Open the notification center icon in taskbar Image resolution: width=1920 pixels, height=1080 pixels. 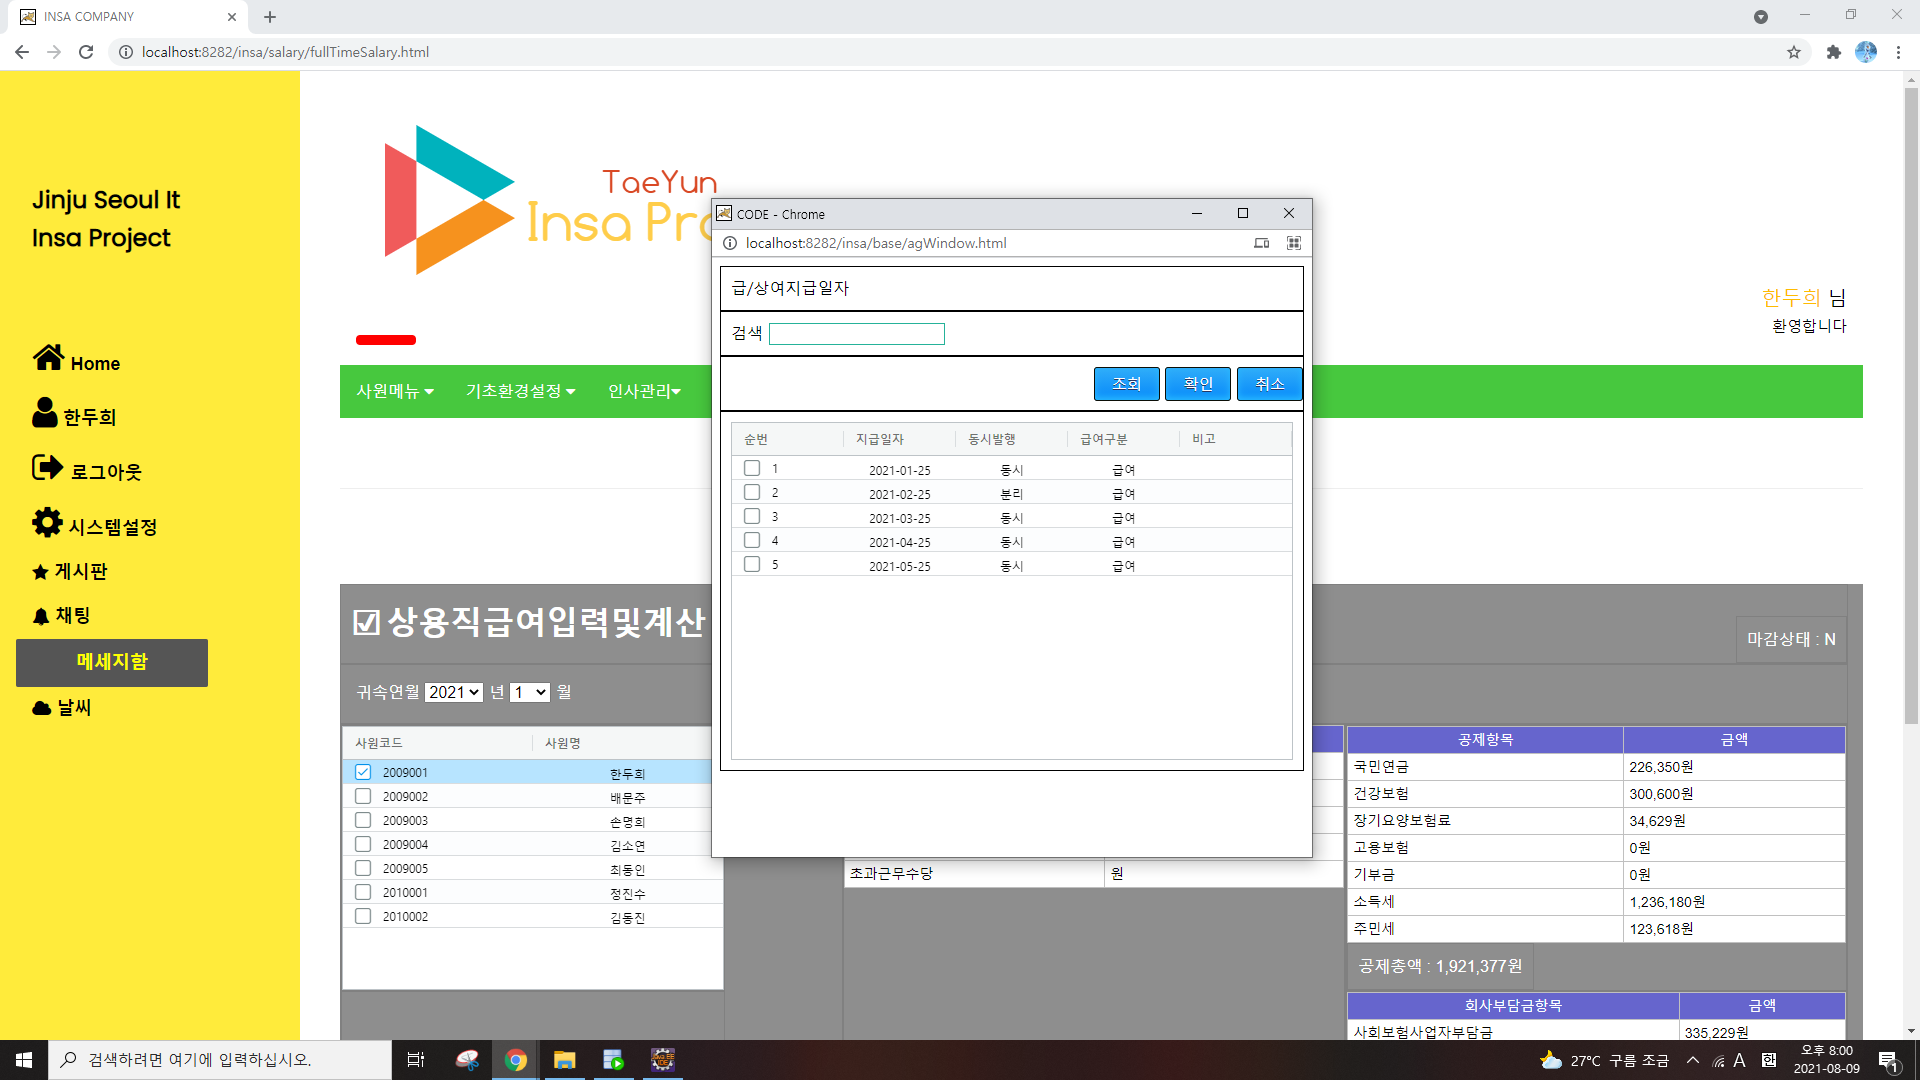click(x=1888, y=1061)
